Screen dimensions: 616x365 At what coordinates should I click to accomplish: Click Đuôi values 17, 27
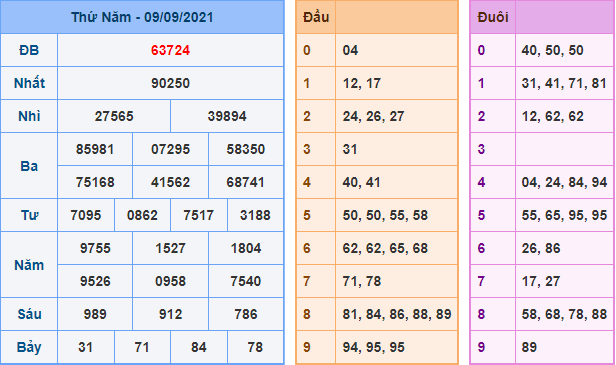[x=541, y=281]
